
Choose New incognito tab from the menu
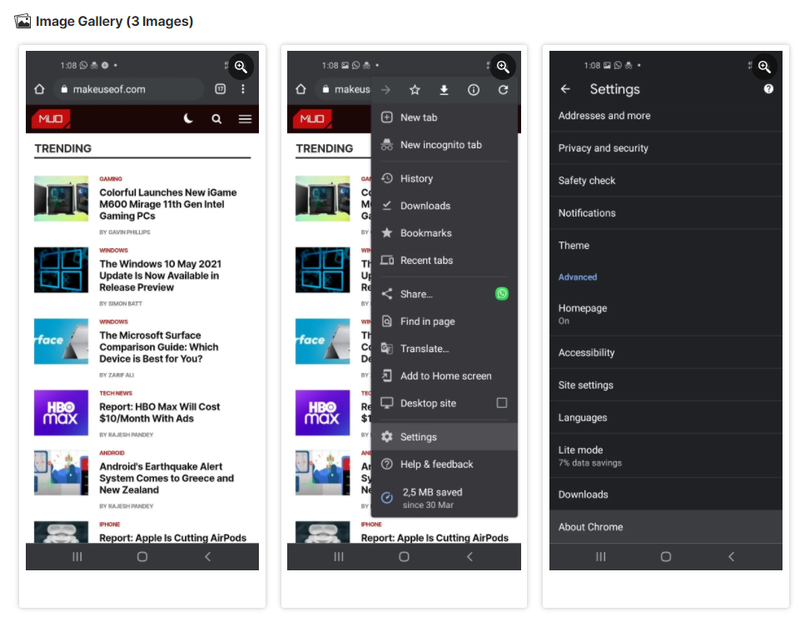point(441,145)
